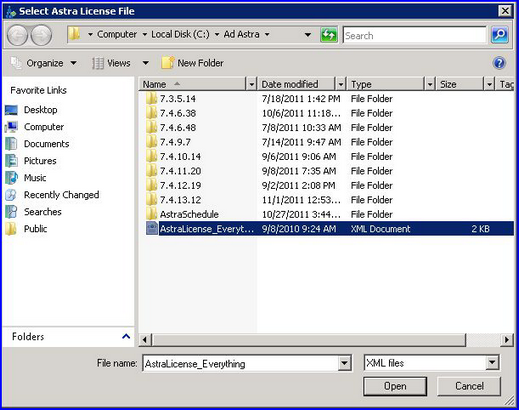519x410 pixels.
Task: Click the Desktop icon in Favorite Links
Action: [x=11, y=110]
